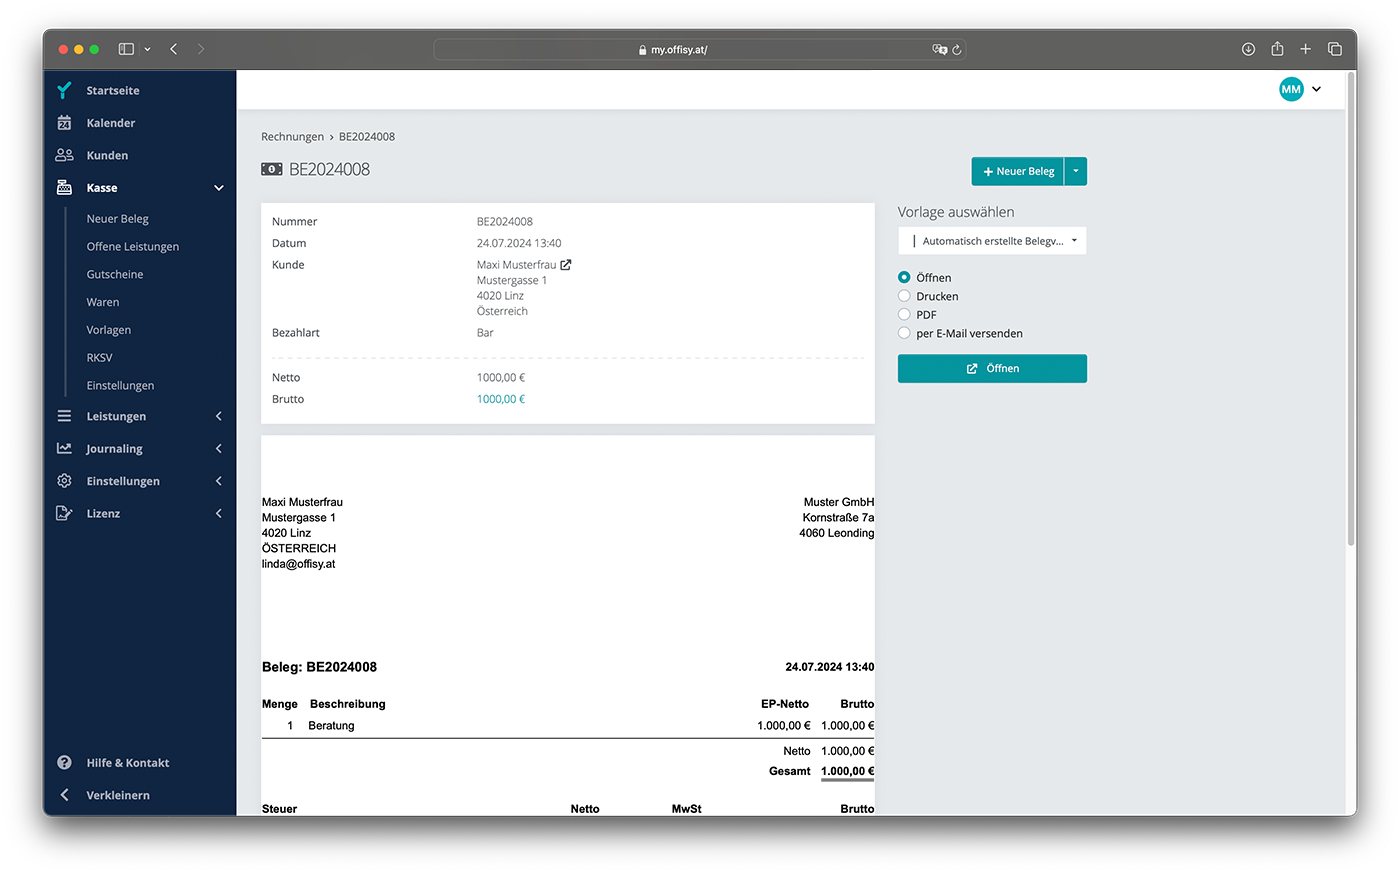Open Vorlagen menu item
The image size is (1400, 873).
click(x=109, y=330)
